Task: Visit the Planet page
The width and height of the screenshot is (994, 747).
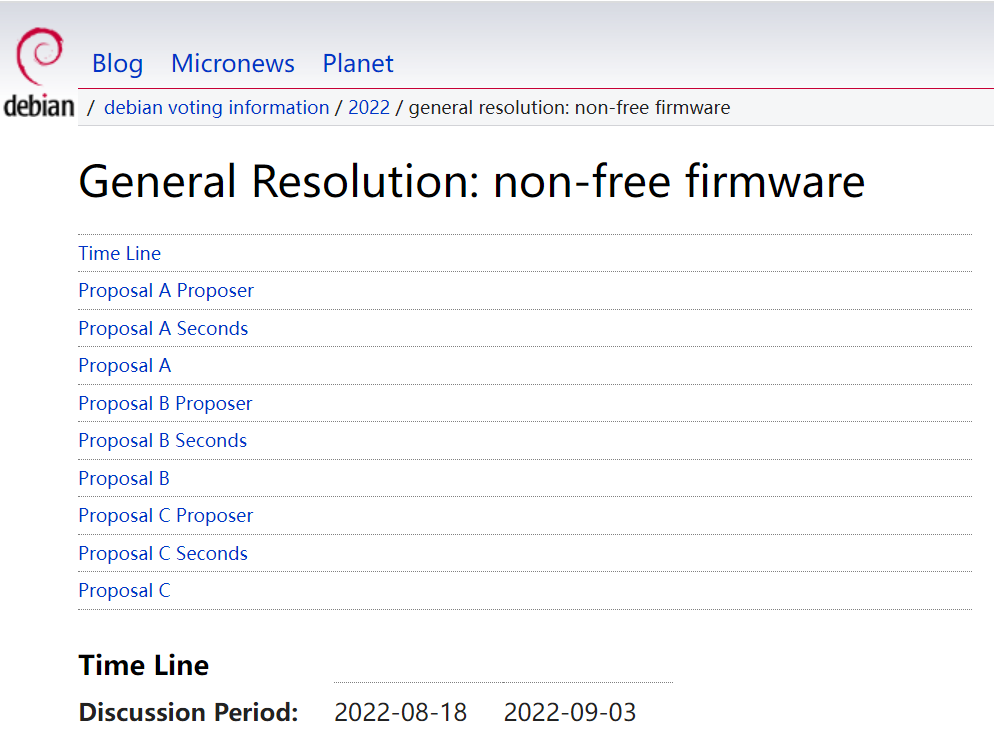Action: (x=357, y=63)
